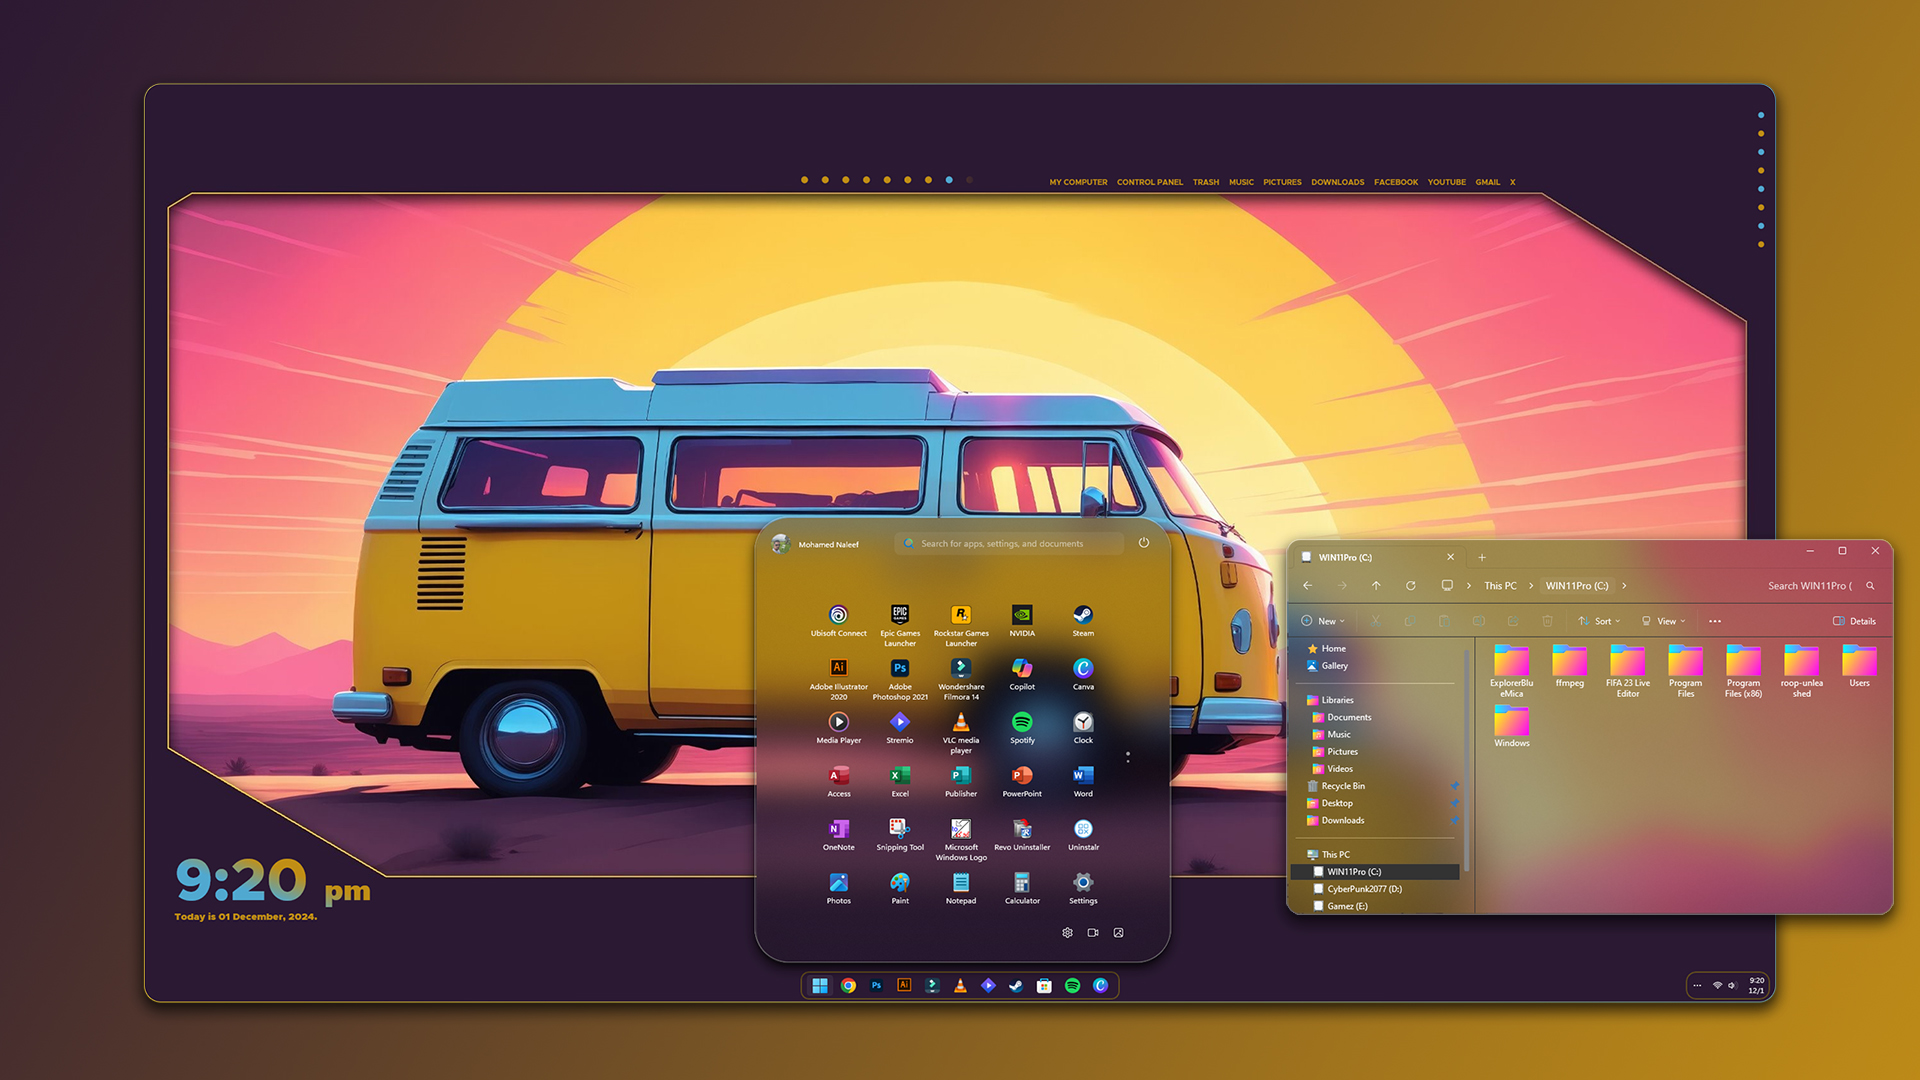Viewport: 1920px width, 1080px height.
Task: Go up one folder level in Explorer
Action: coord(1376,586)
